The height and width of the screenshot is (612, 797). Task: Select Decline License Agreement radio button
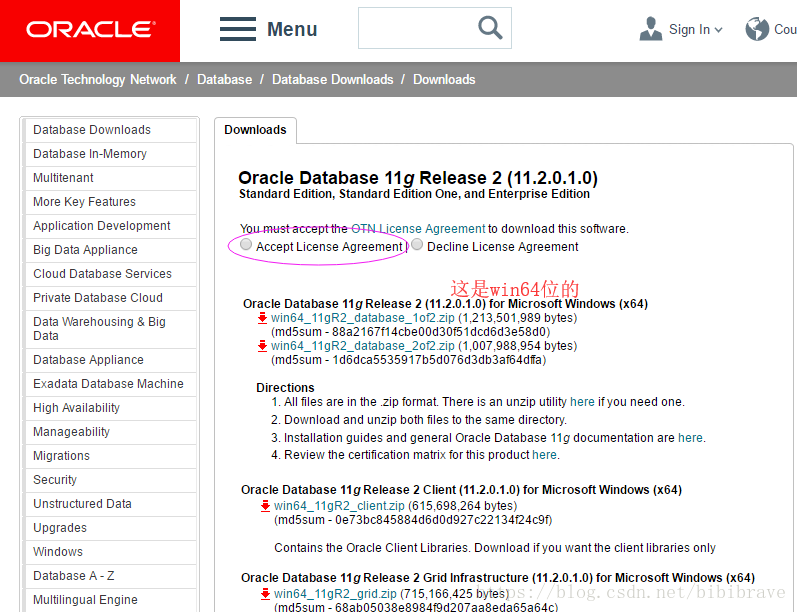pyautogui.click(x=417, y=245)
